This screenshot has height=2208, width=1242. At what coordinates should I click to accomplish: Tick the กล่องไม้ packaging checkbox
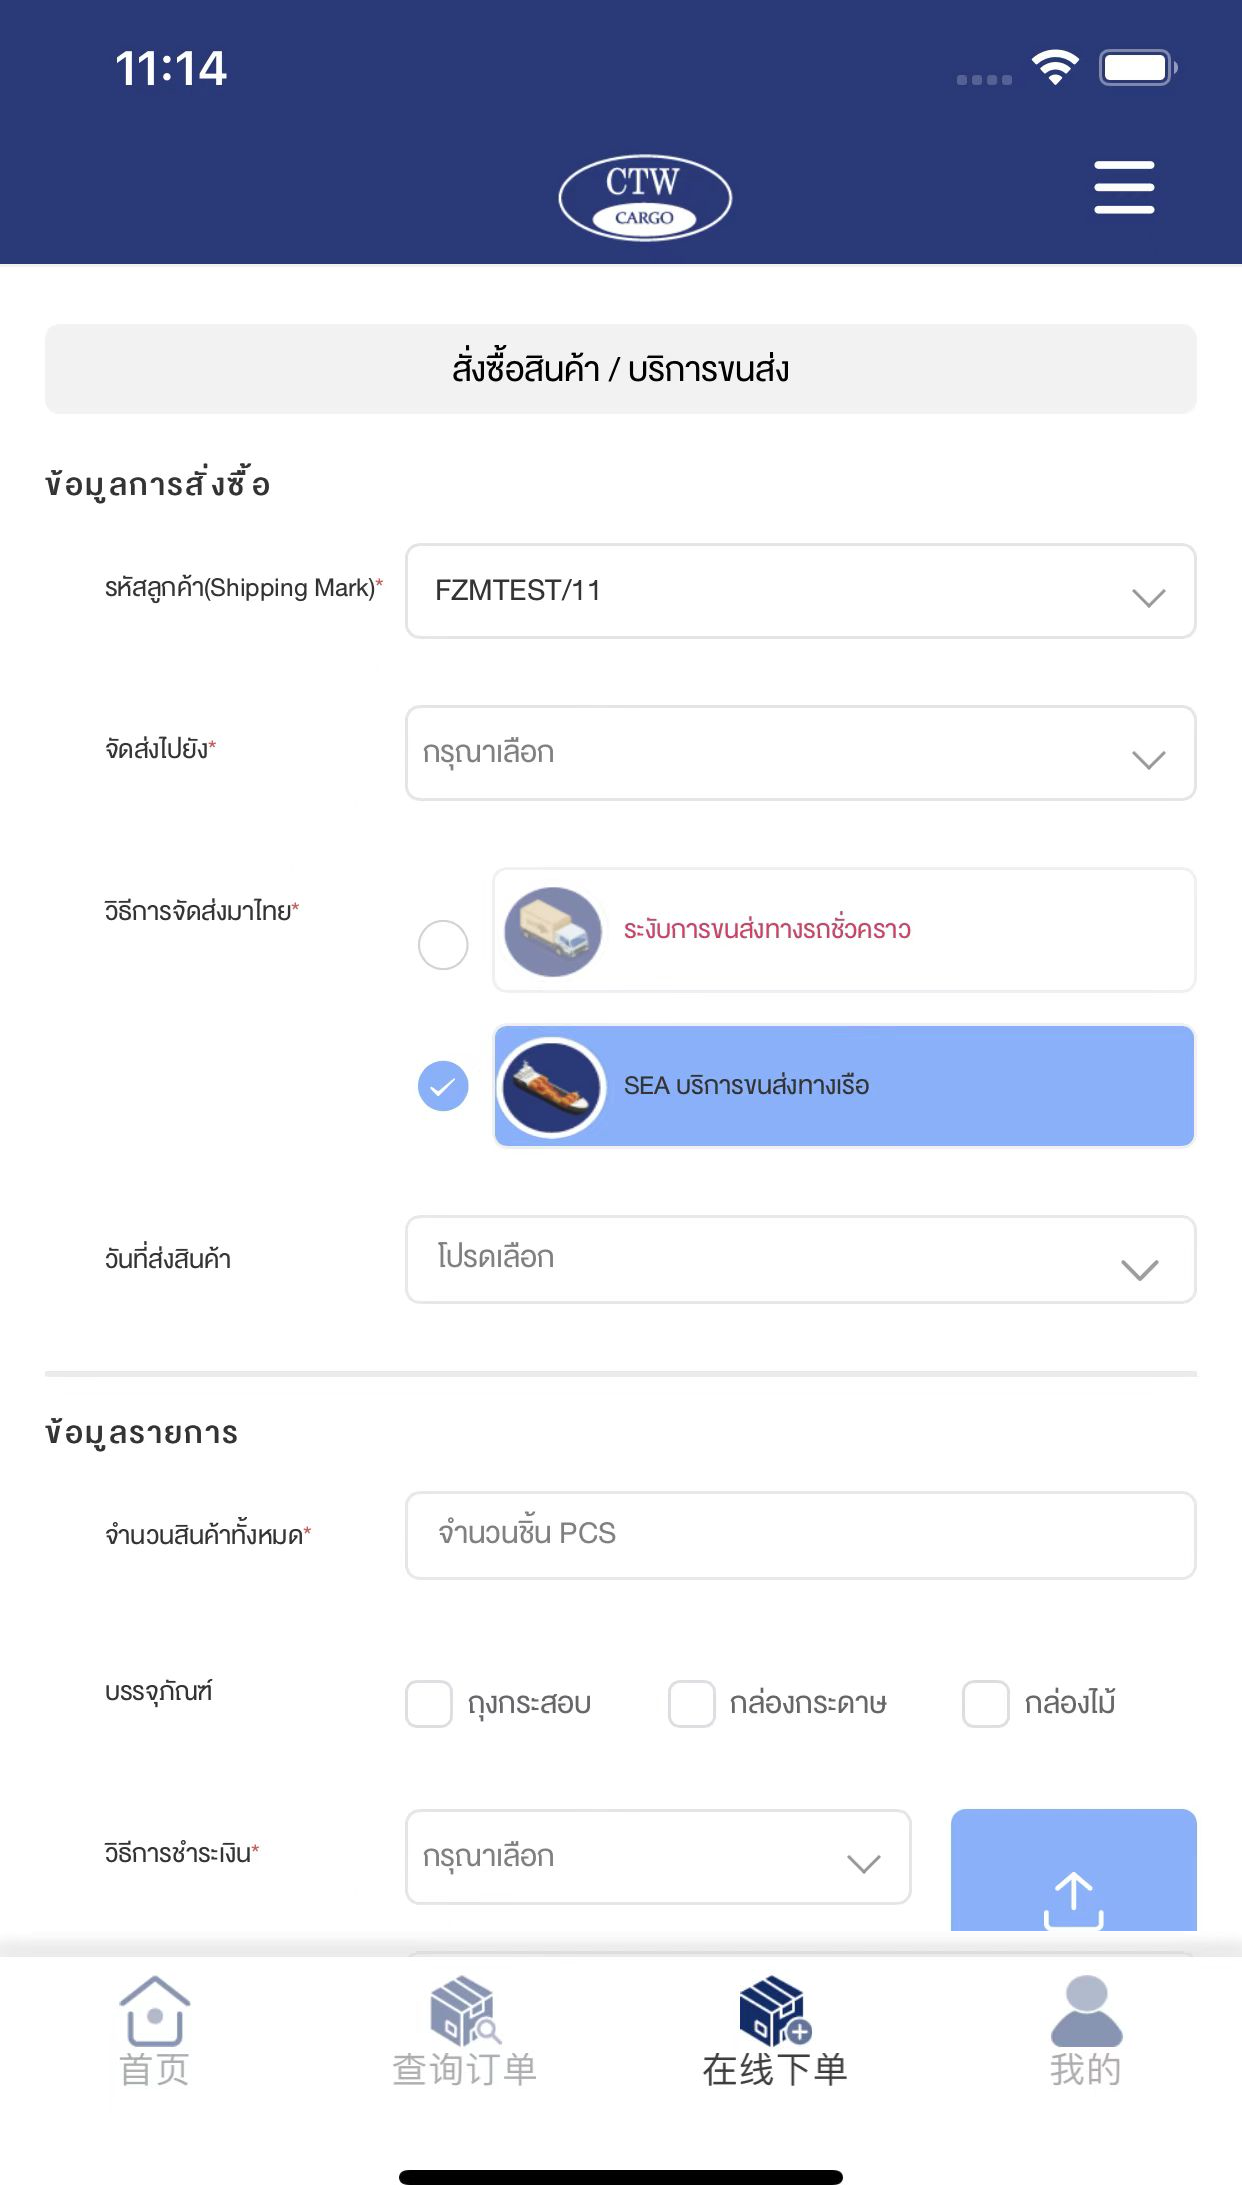tap(986, 1704)
